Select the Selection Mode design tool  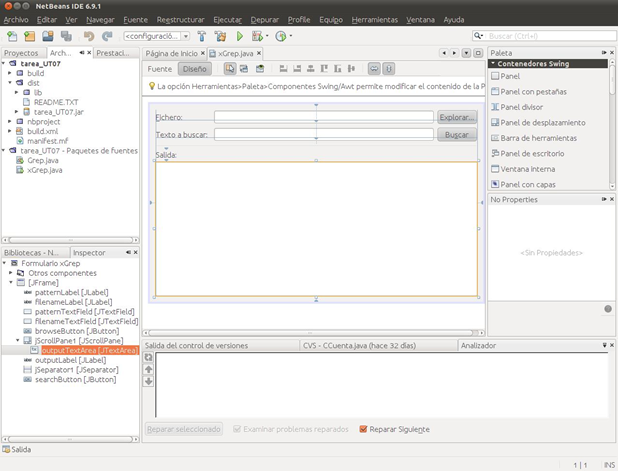point(230,69)
